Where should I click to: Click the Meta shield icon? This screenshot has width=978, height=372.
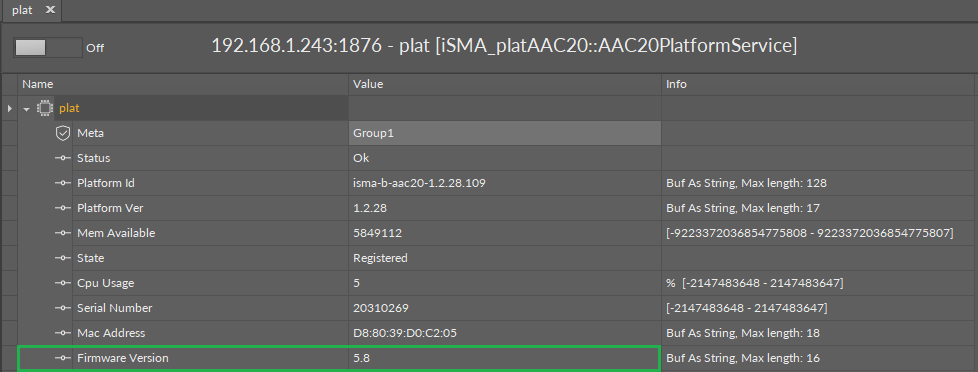62,133
